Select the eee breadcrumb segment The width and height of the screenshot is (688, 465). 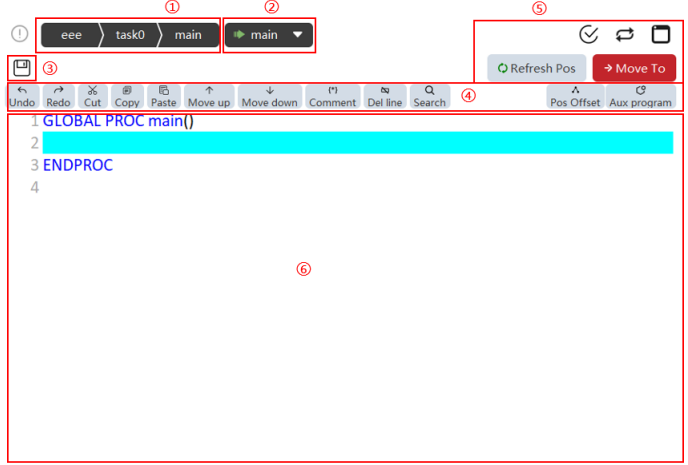[71, 35]
